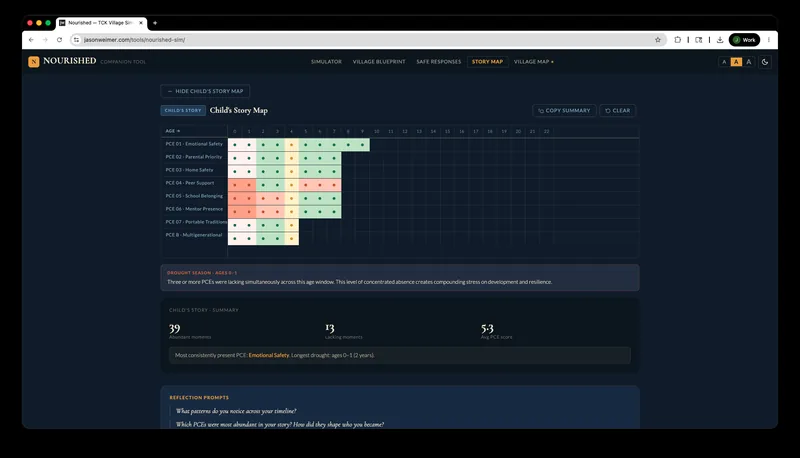Image resolution: width=800 pixels, height=458 pixels.
Task: Toggle PCE 06 Mentor Presence cell at age 1
Action: (x=249, y=211)
